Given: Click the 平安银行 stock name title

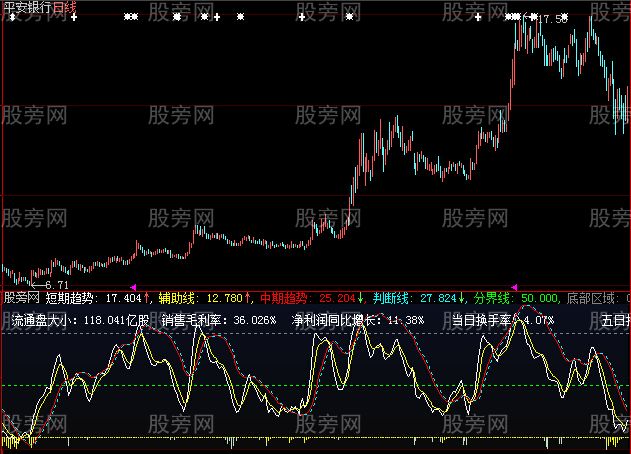Looking at the screenshot, I should (x=27, y=7).
